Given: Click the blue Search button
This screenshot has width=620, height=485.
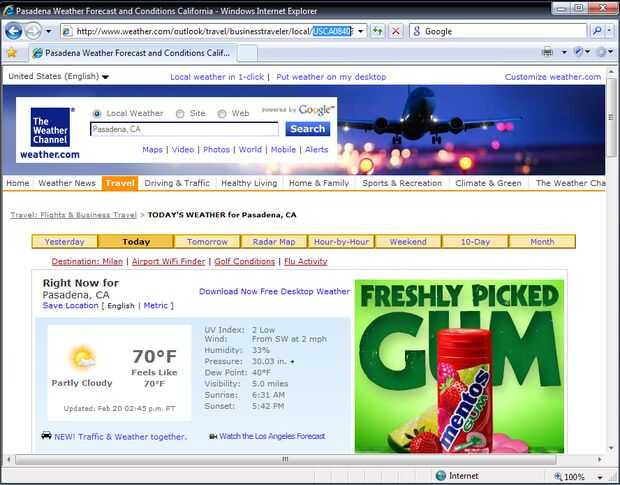Looking at the screenshot, I should 308,129.
